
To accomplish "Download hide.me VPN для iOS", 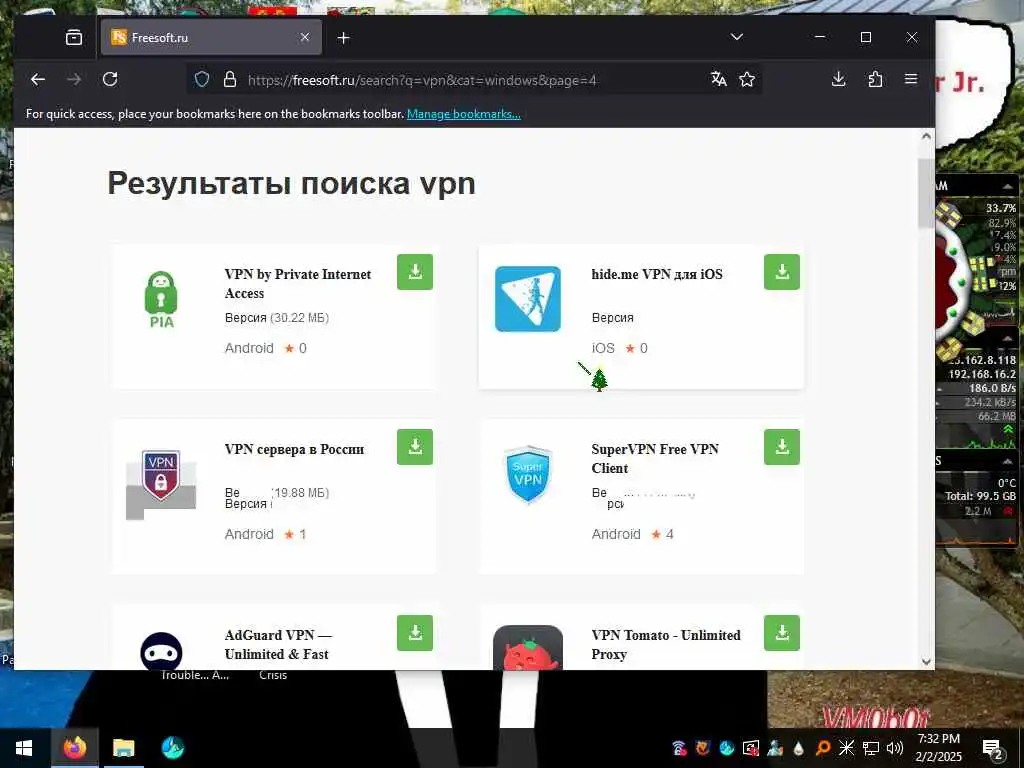I will (782, 272).
